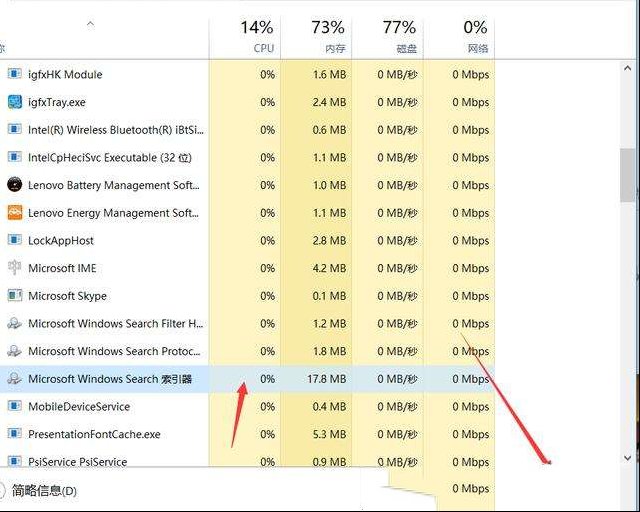Click the 0.4 MB memory value

[329, 407]
